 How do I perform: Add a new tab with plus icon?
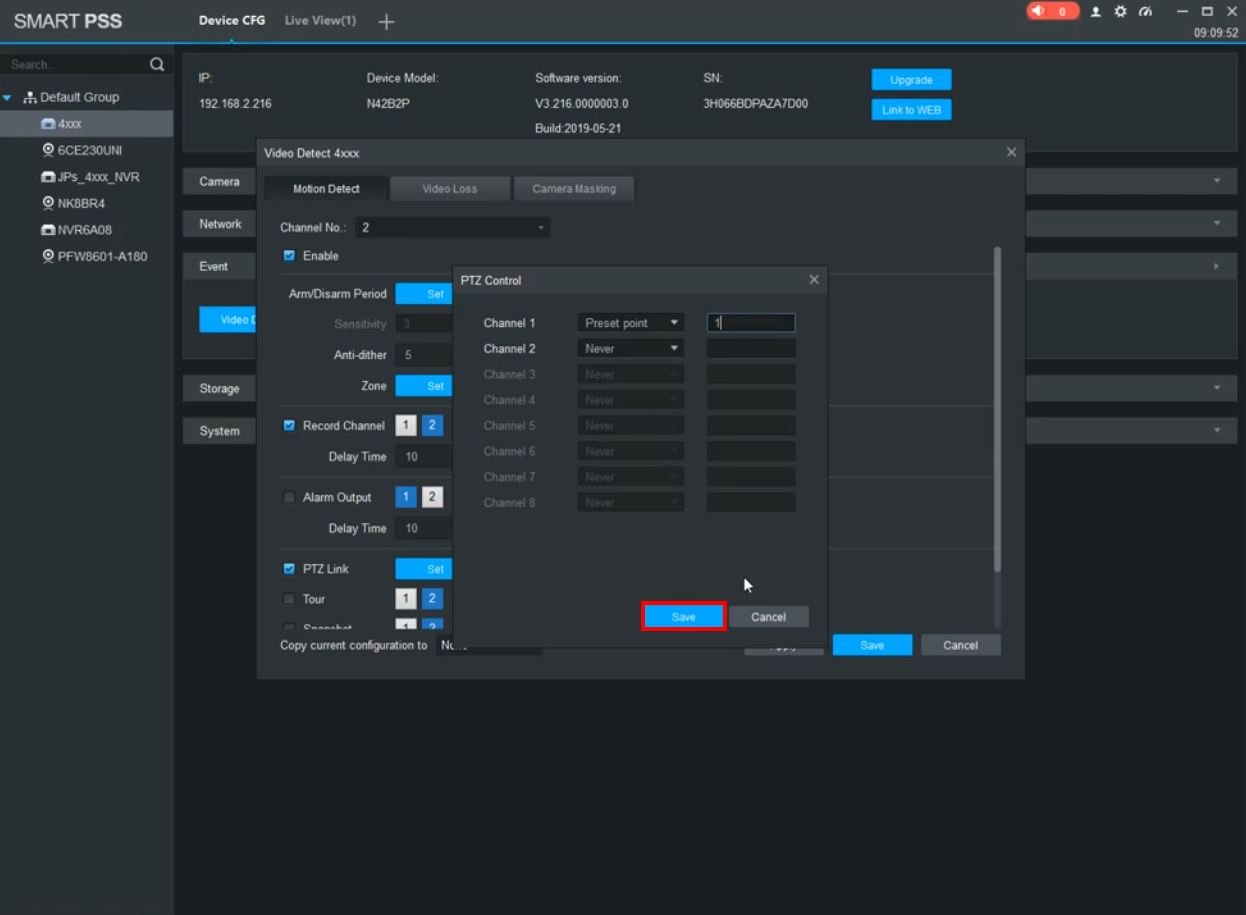(386, 22)
